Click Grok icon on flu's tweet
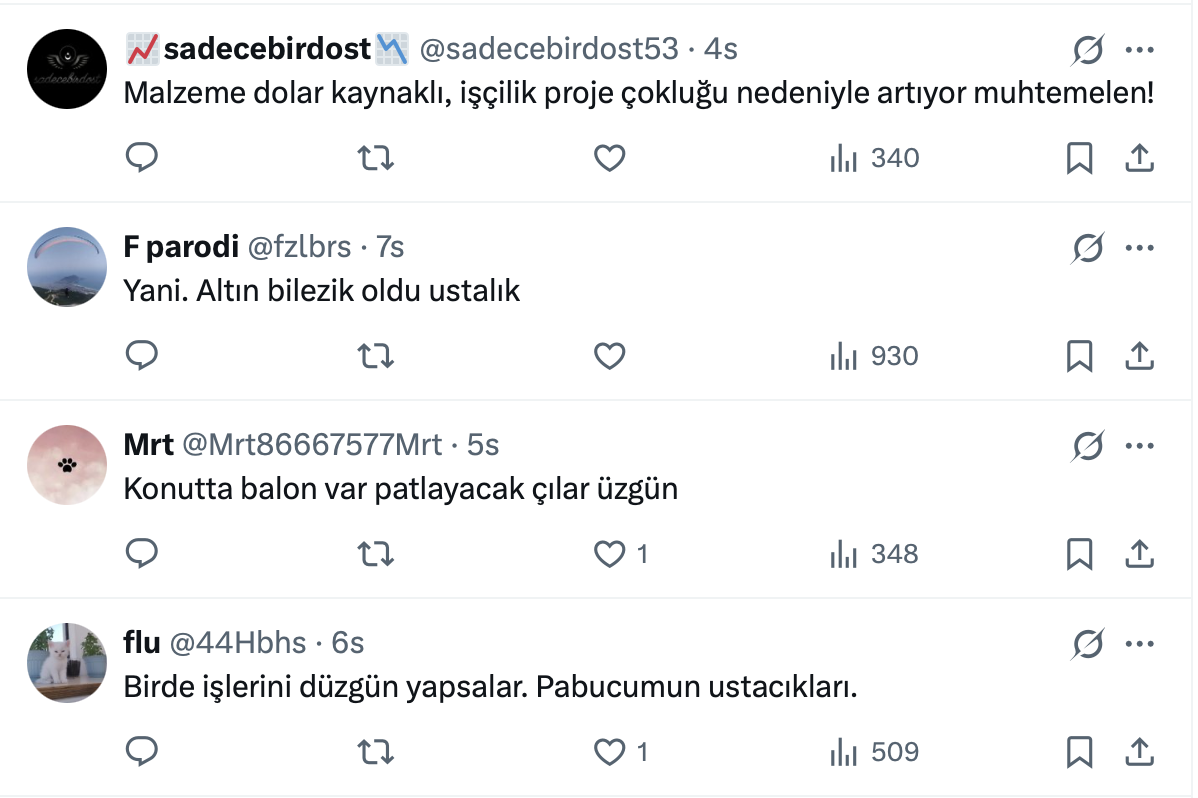The width and height of the screenshot is (1198, 798). [1087, 643]
